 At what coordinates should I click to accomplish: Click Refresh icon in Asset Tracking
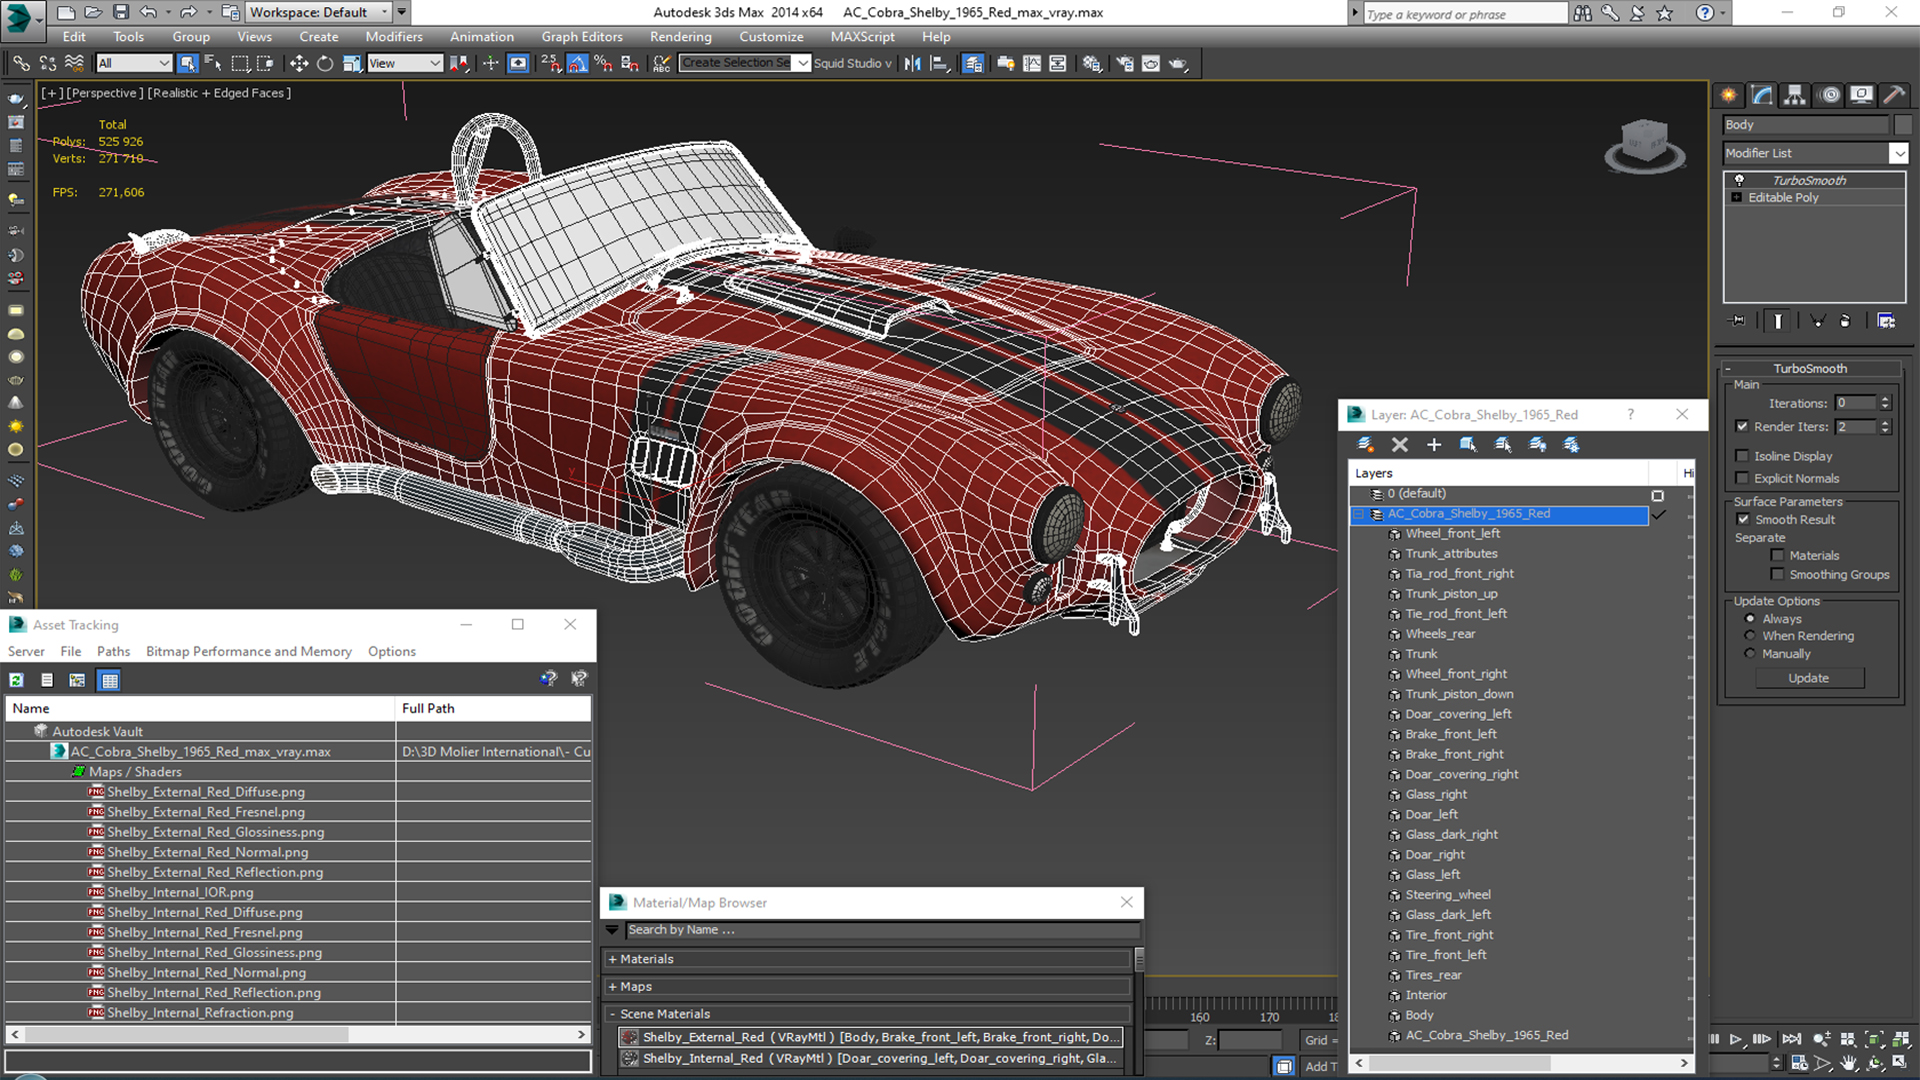[17, 680]
